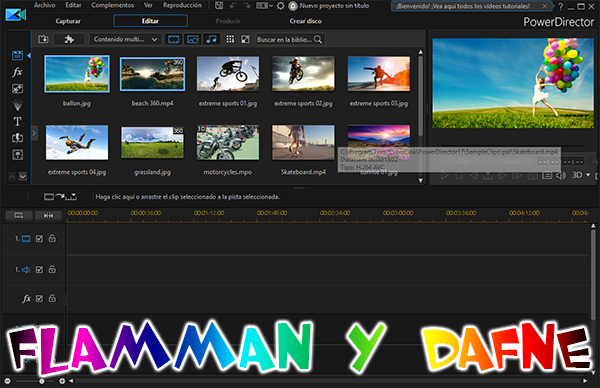Open the Complementos menu
Screen dimensions: 600x388
pyautogui.click(x=112, y=5)
